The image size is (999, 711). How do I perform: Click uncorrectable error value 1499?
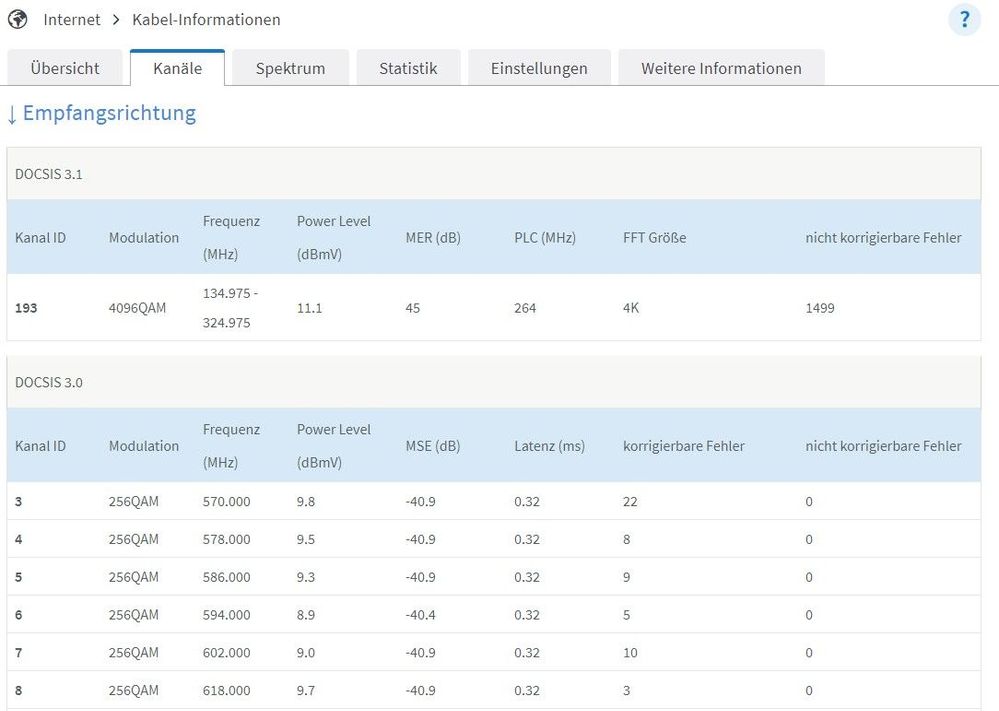coord(820,308)
